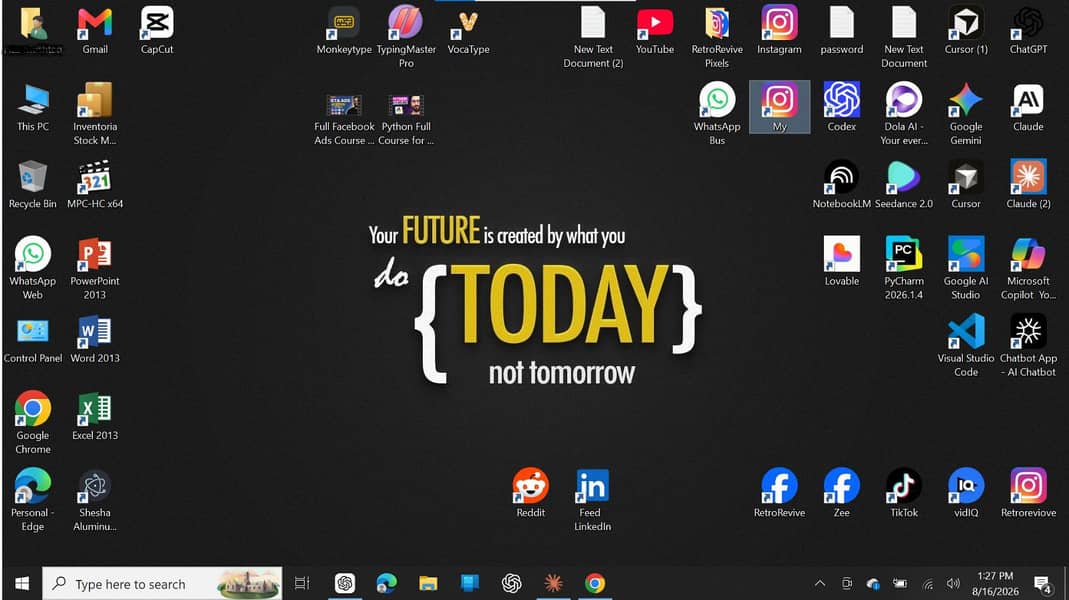
Task: Open TypingMaster Pro shortcut
Action: coord(406,38)
